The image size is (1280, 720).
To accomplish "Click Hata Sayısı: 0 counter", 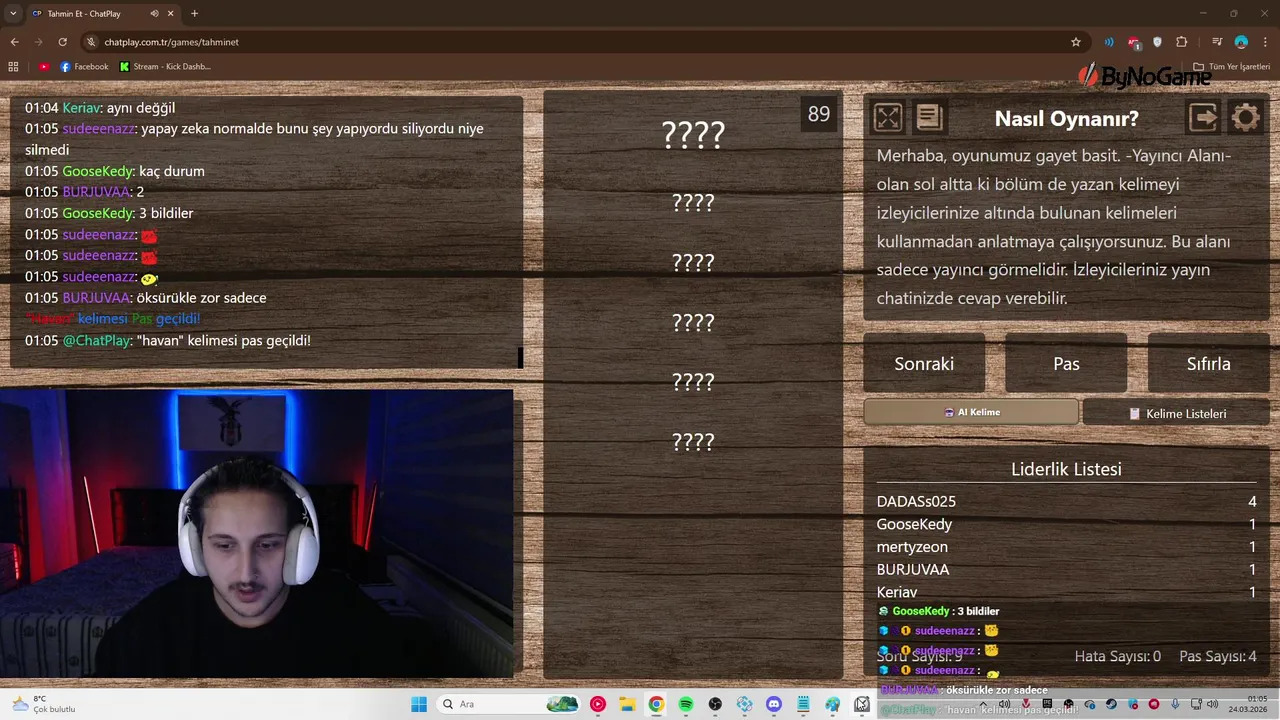I will coord(1117,656).
